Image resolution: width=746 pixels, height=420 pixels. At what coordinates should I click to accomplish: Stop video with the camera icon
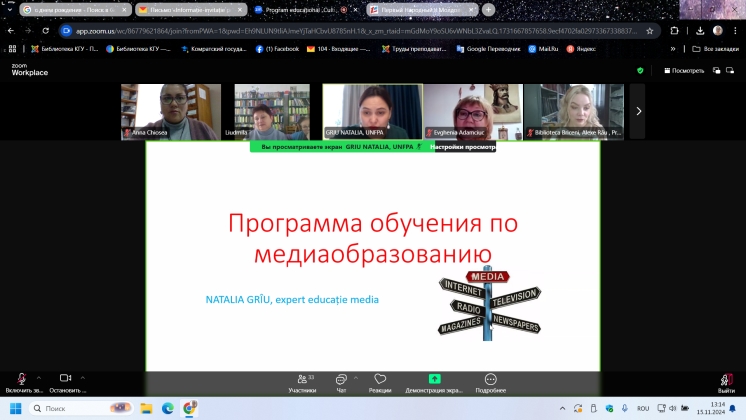pyautogui.click(x=65, y=379)
